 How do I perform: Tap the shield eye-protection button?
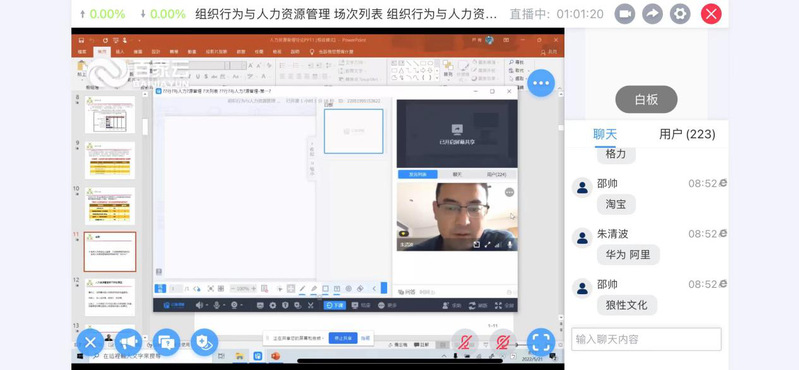pos(204,342)
